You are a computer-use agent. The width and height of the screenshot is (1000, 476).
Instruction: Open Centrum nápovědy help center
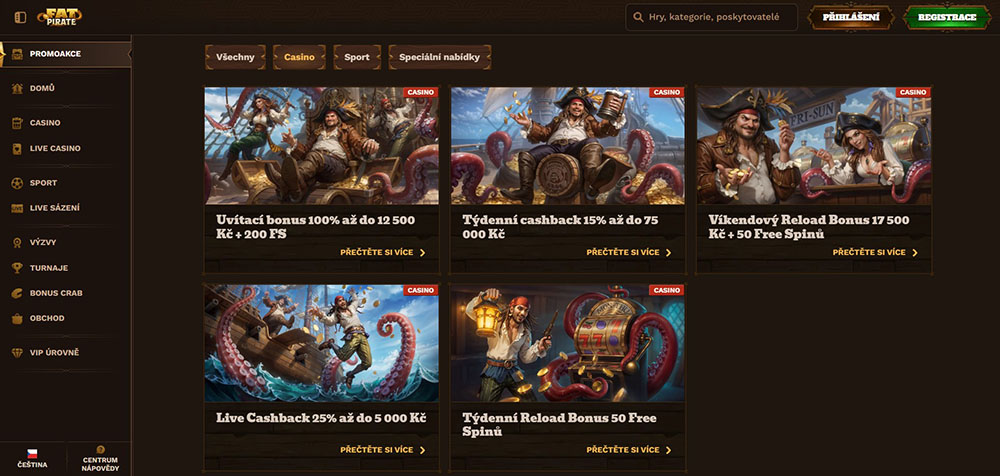point(100,458)
